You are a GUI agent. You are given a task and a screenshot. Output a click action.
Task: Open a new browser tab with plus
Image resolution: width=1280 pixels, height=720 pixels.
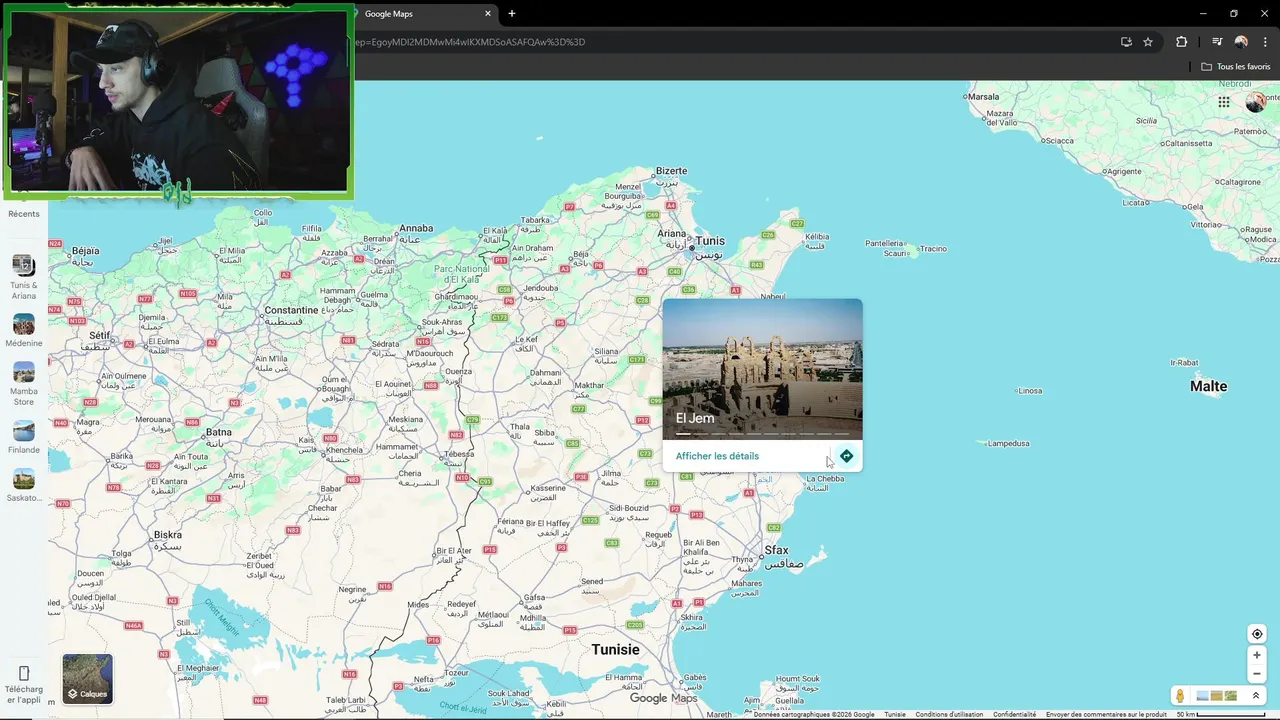[512, 14]
